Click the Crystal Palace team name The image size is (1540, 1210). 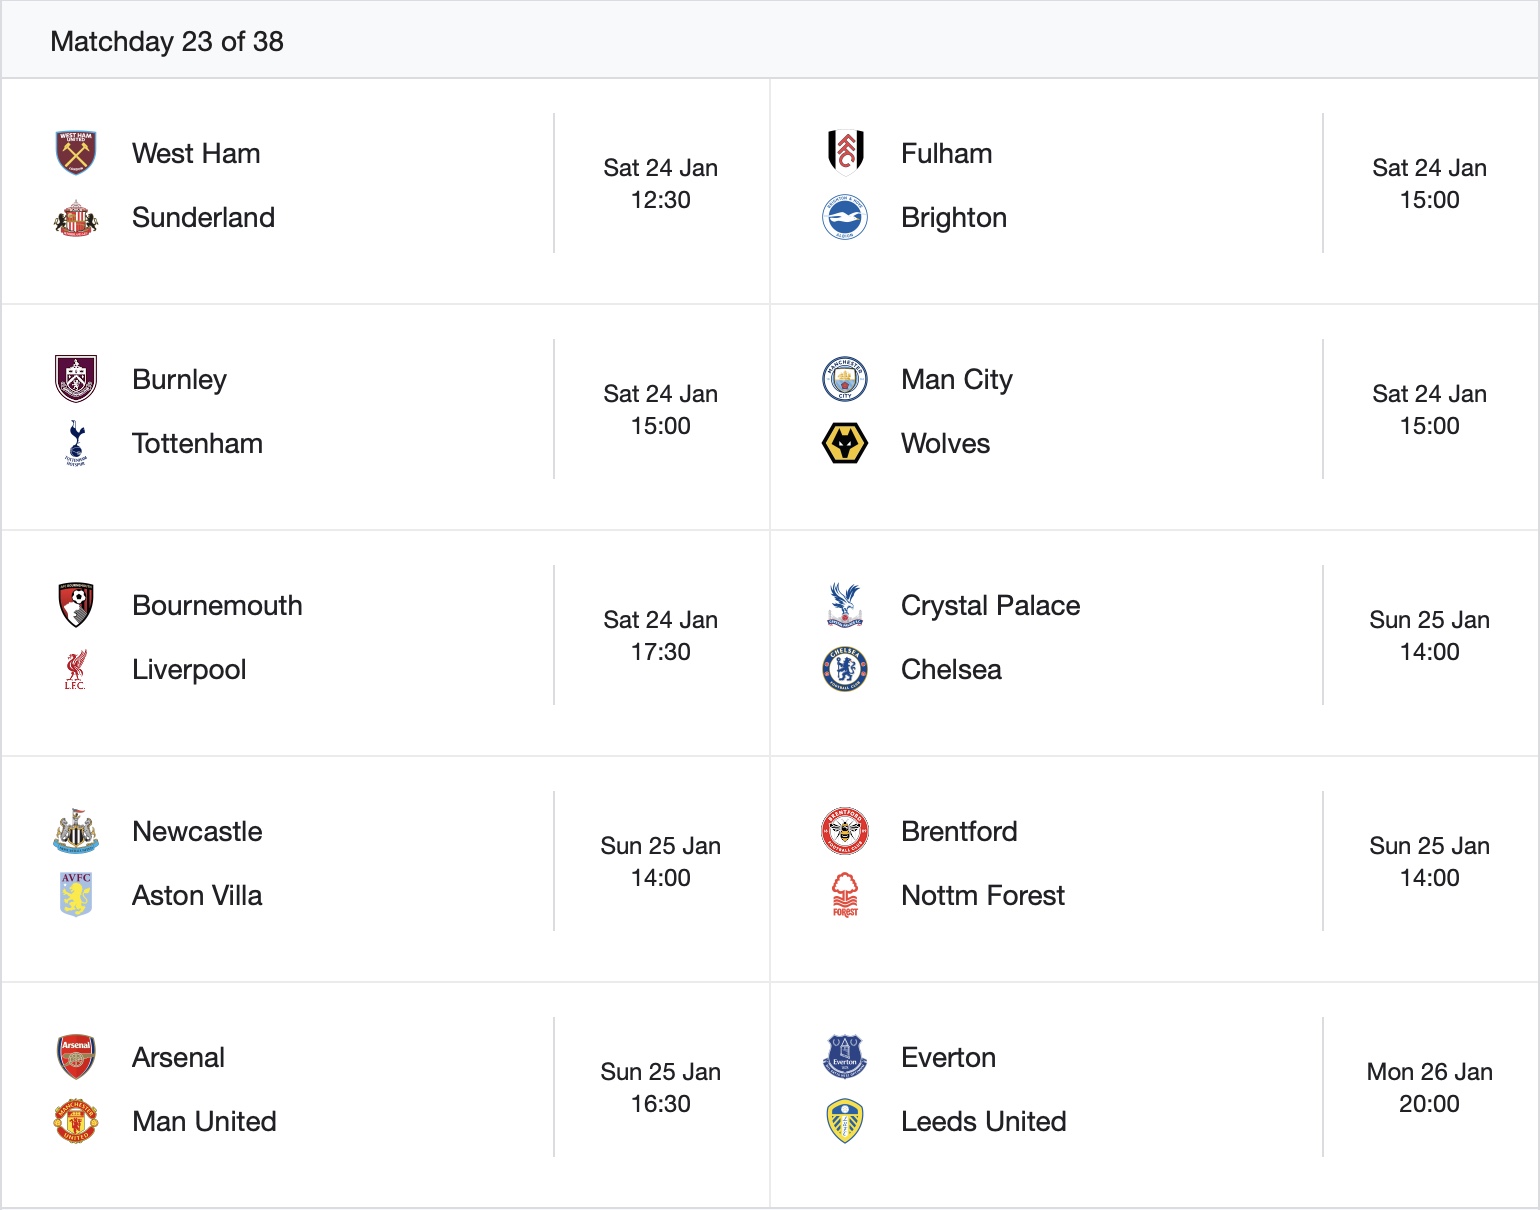pyautogui.click(x=990, y=605)
